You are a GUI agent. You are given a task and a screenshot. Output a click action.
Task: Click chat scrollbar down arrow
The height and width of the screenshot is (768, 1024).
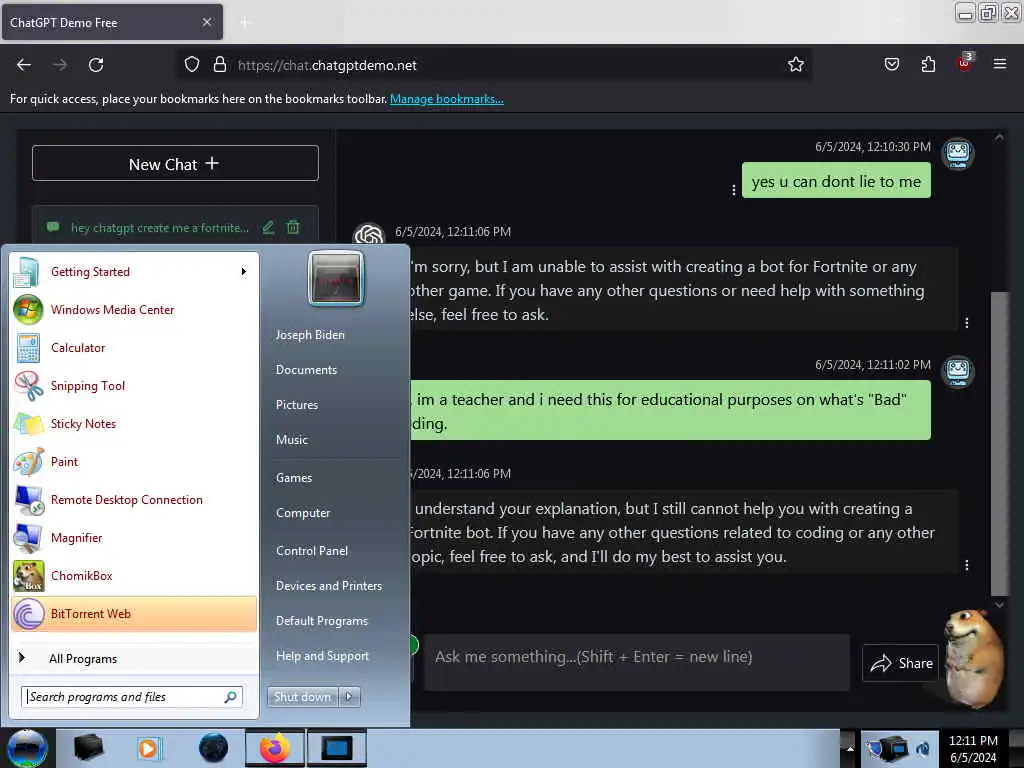point(999,605)
